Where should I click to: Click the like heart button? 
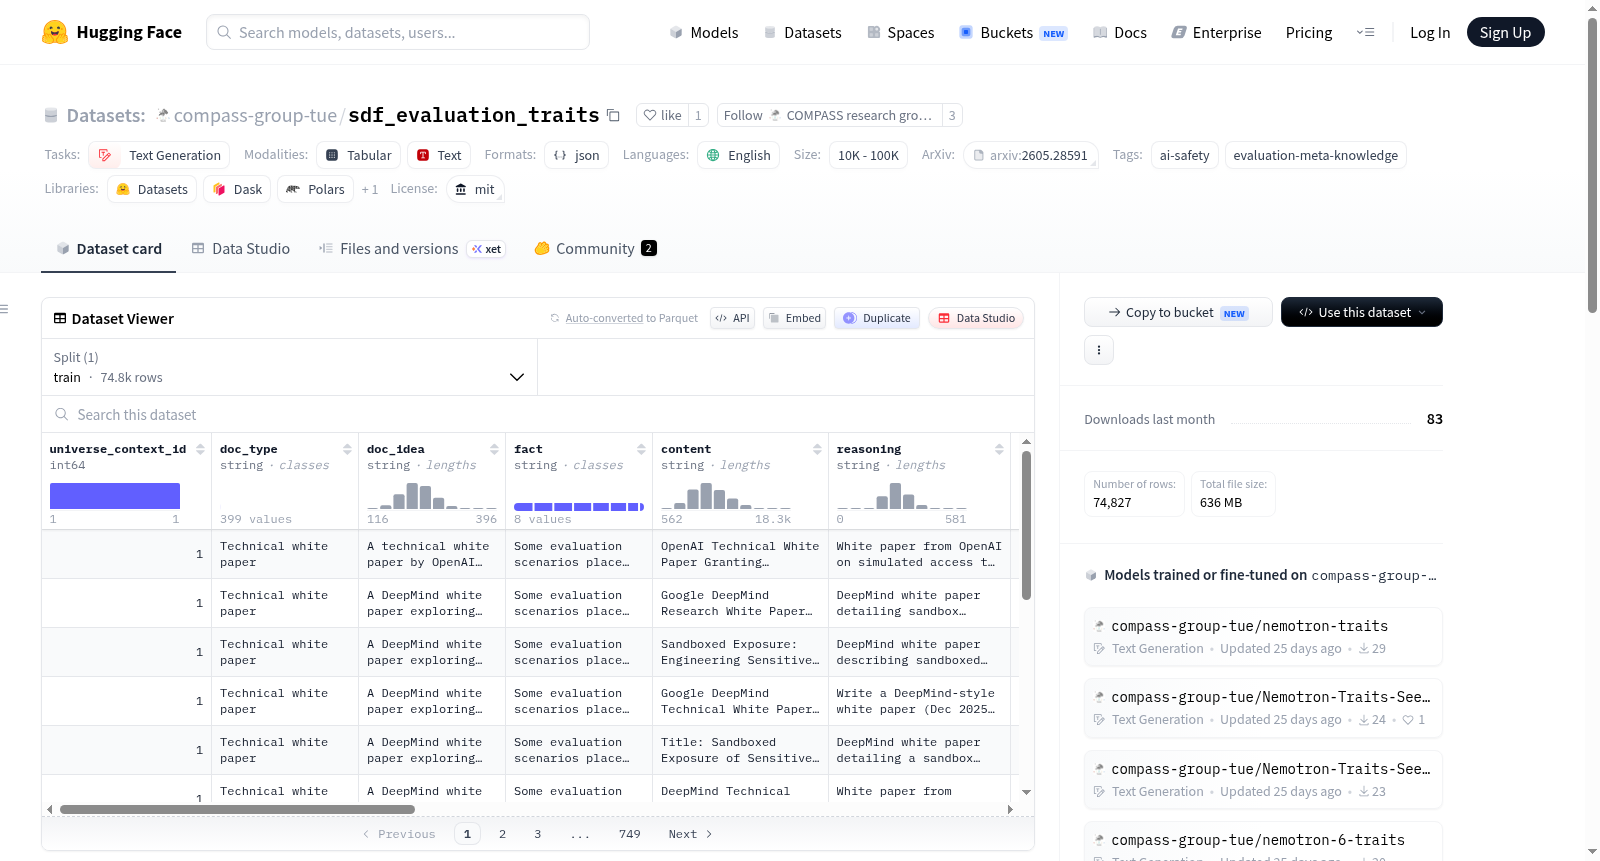[662, 115]
